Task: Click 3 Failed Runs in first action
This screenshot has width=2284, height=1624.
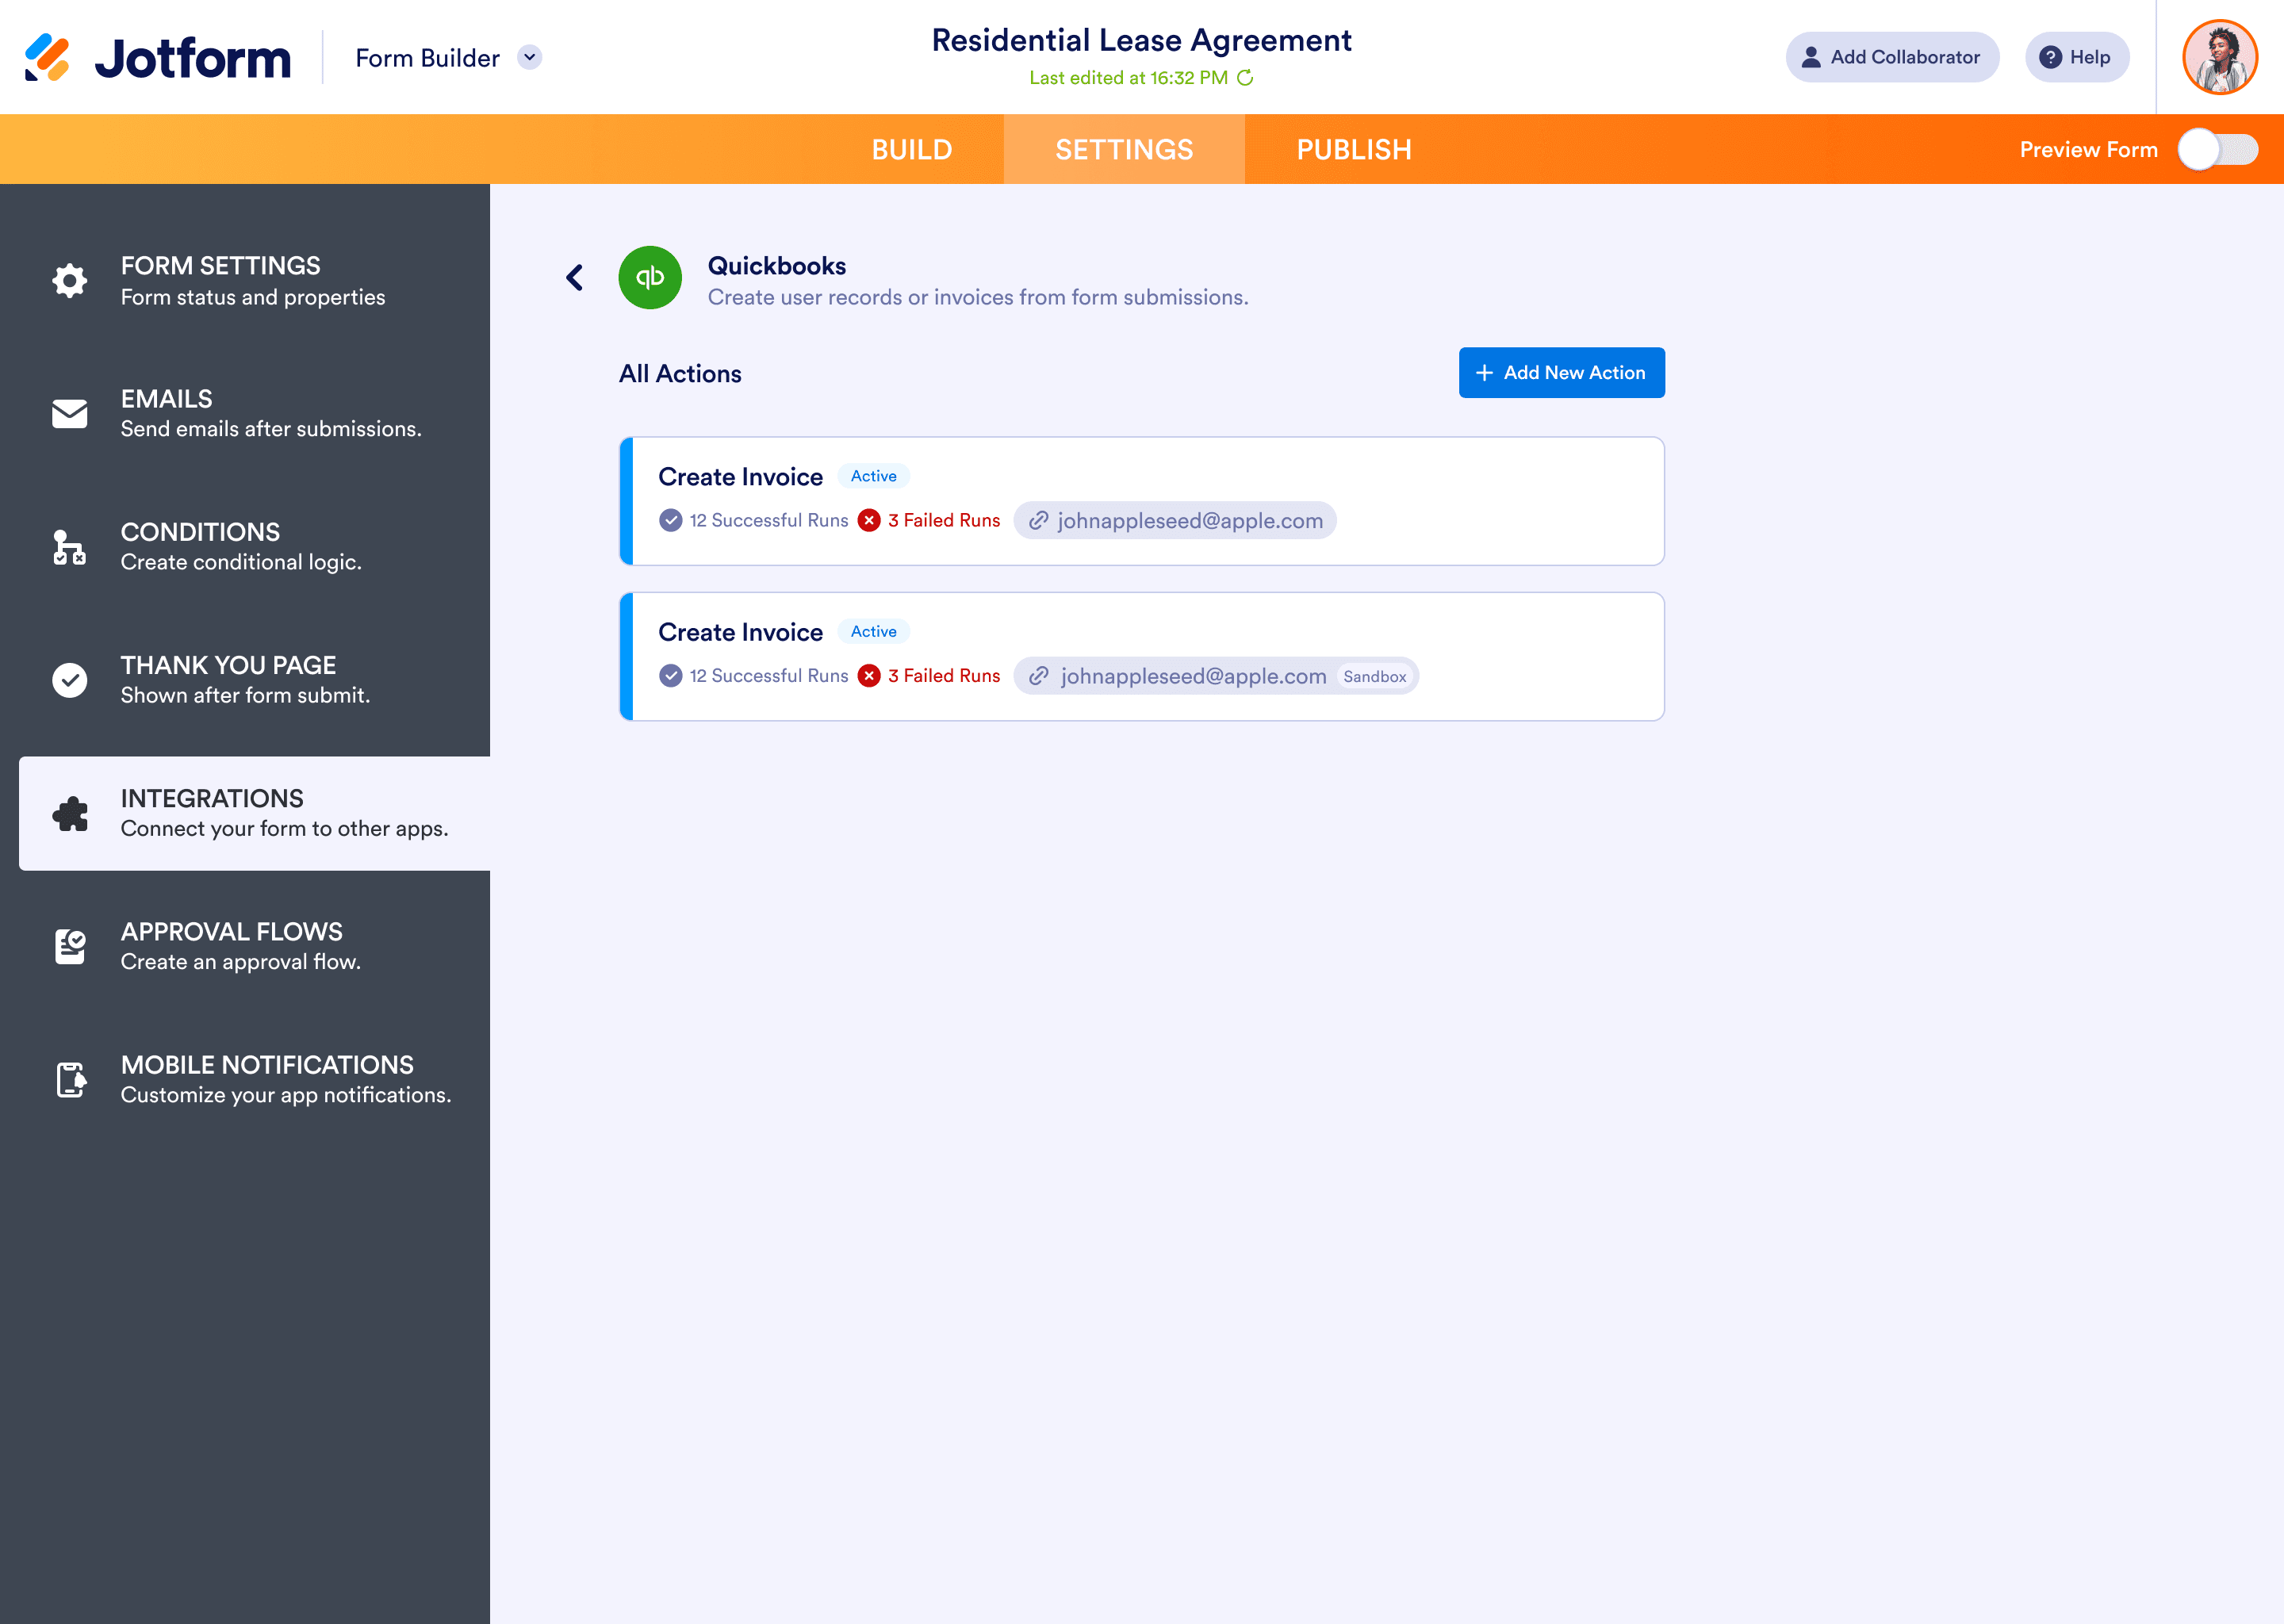Action: [x=943, y=521]
